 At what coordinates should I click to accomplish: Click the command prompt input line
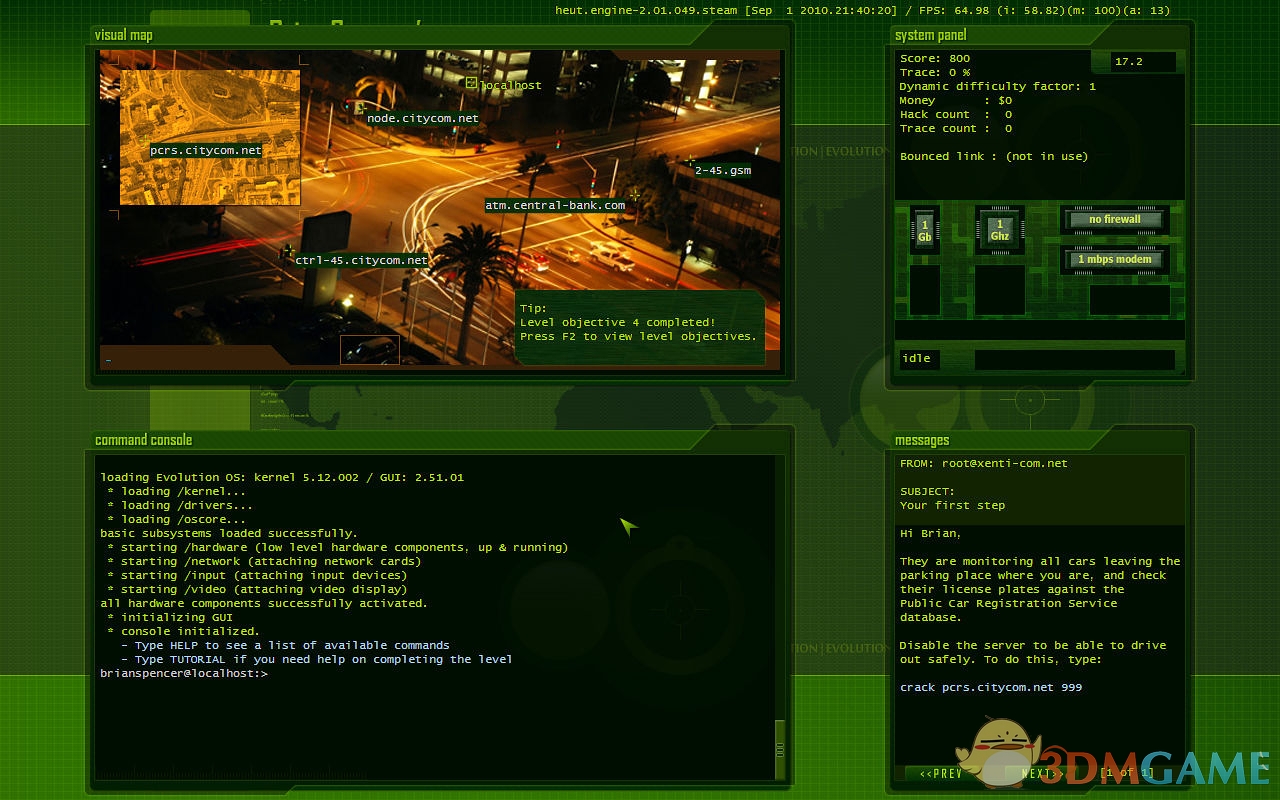400,674
